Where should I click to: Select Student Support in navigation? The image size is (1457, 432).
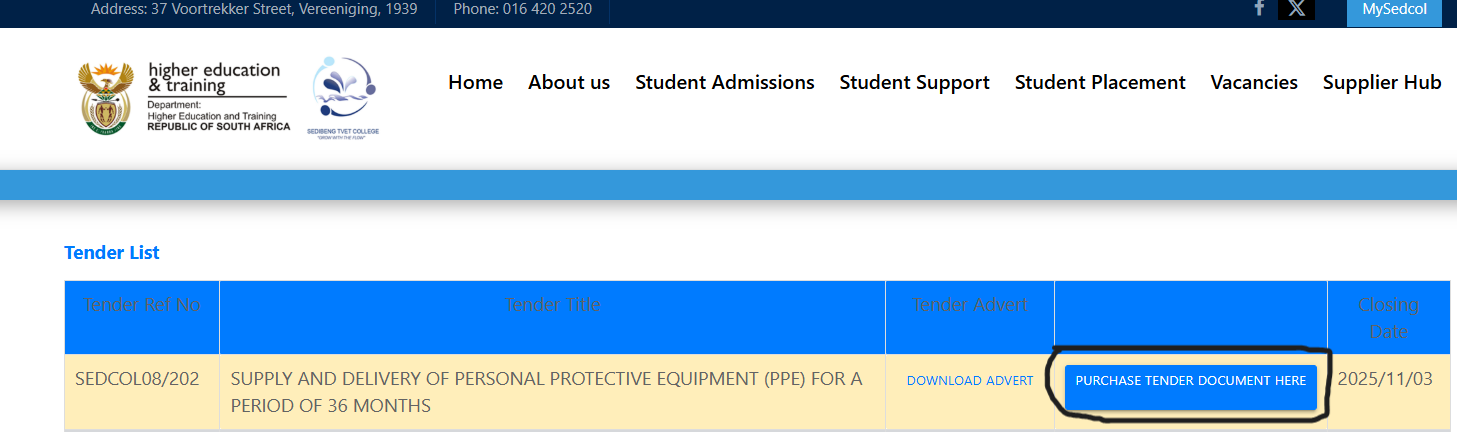coord(914,83)
